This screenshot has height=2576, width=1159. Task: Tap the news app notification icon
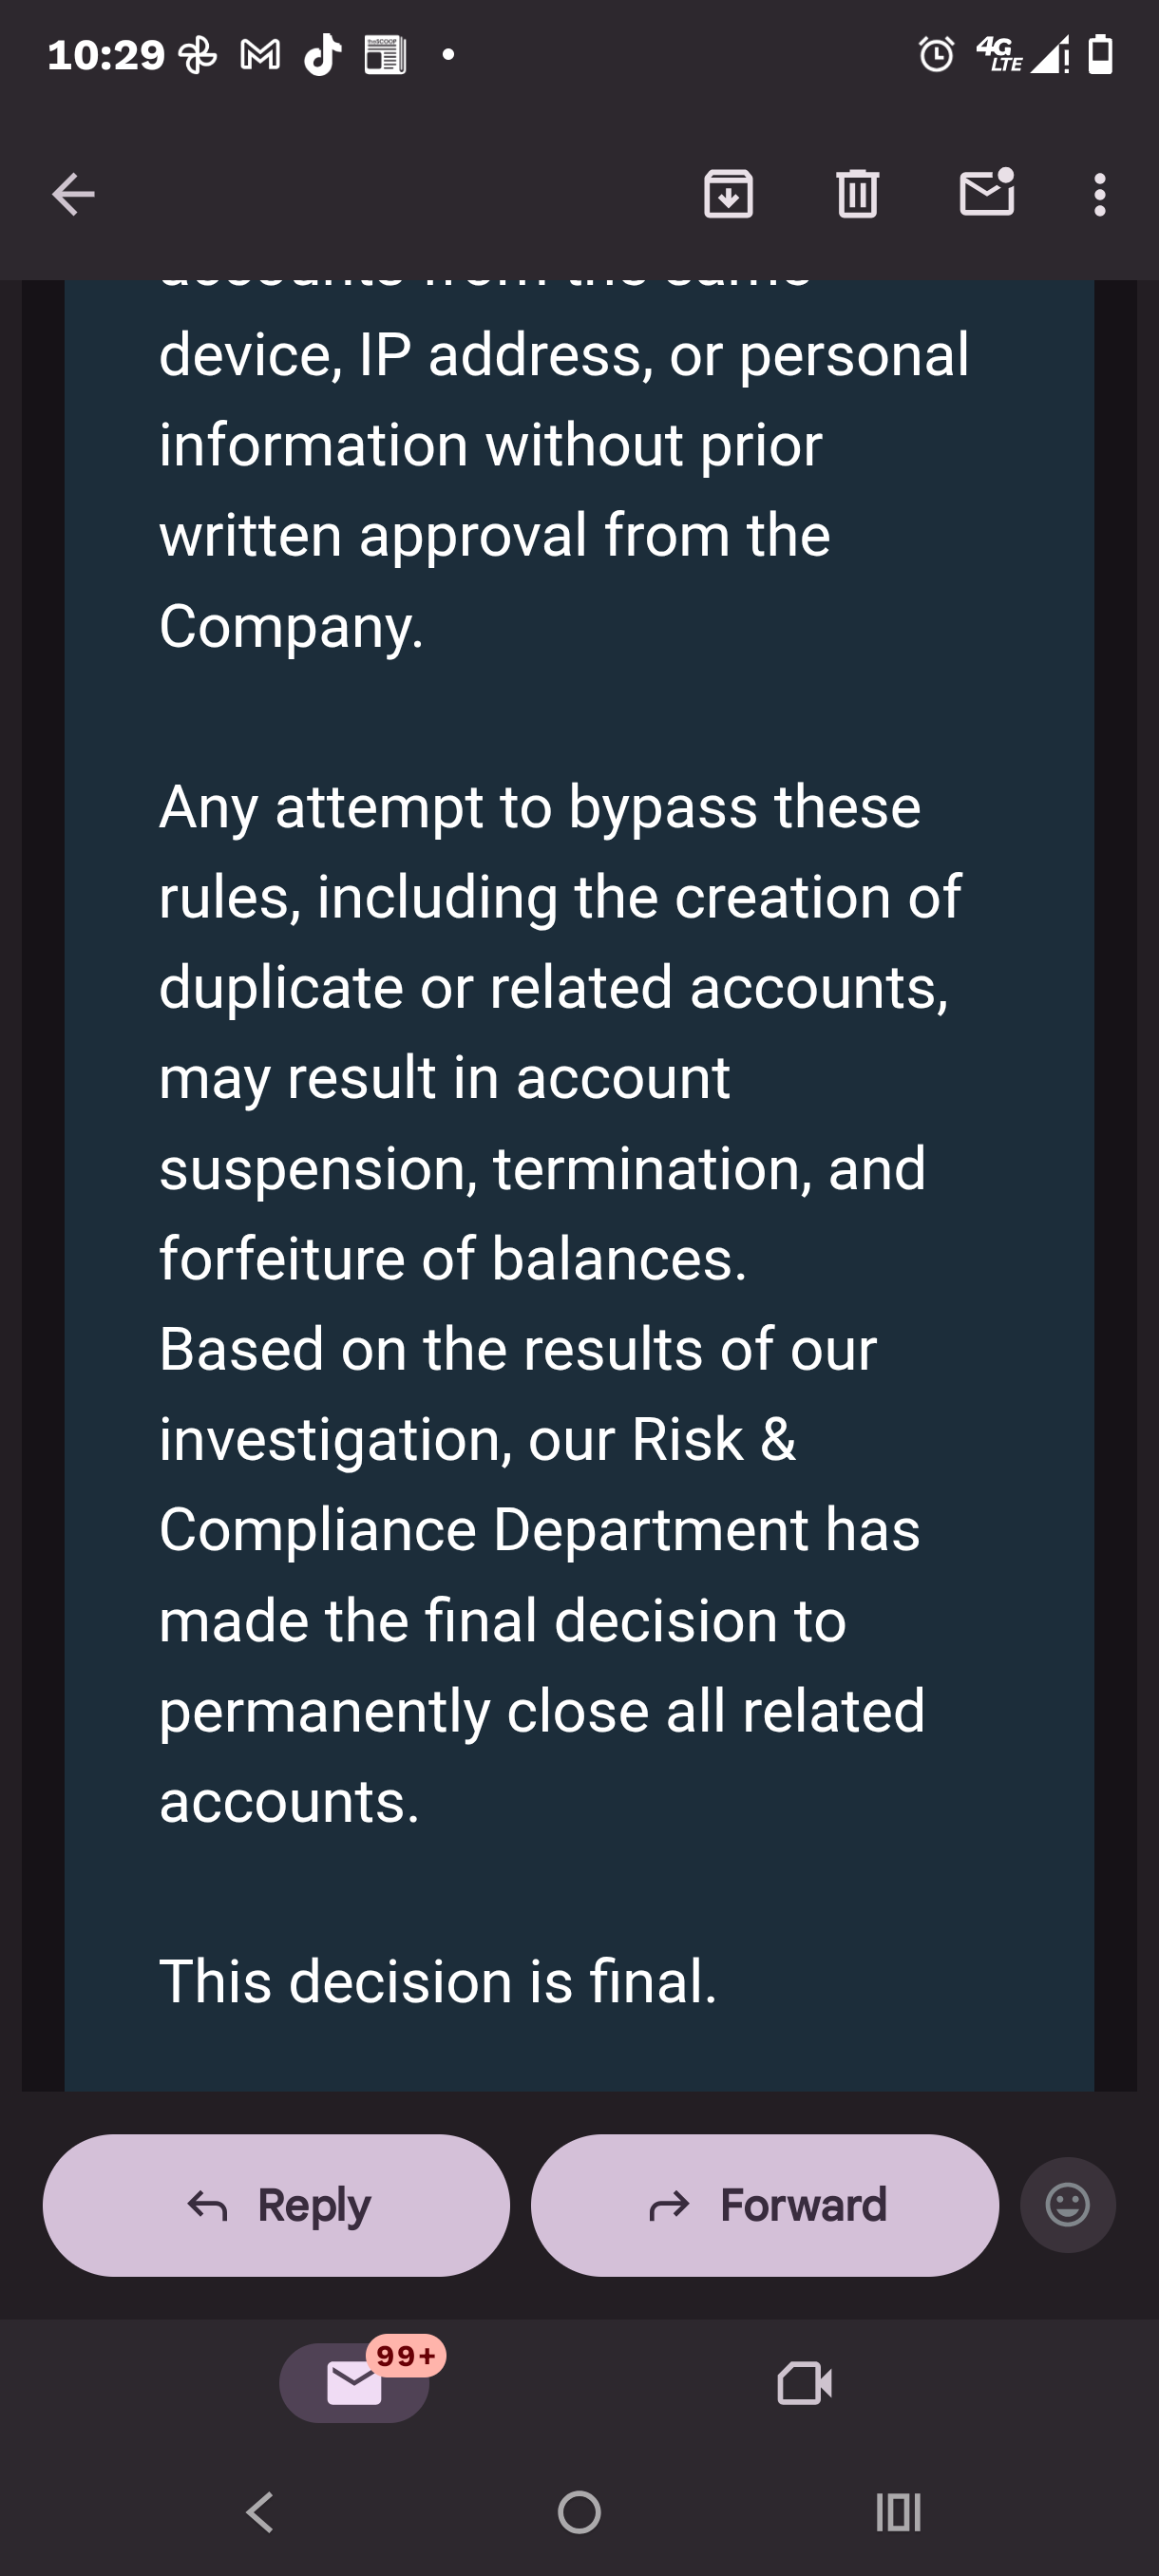[385, 55]
